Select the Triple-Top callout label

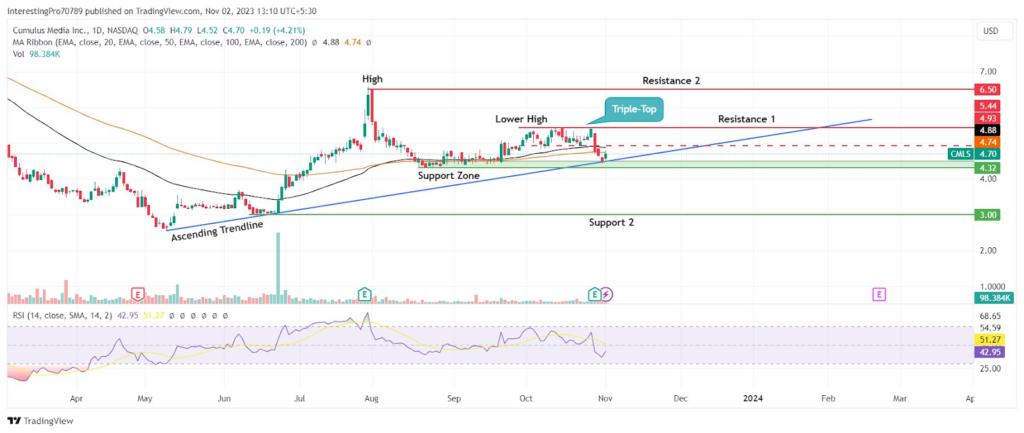pos(633,109)
